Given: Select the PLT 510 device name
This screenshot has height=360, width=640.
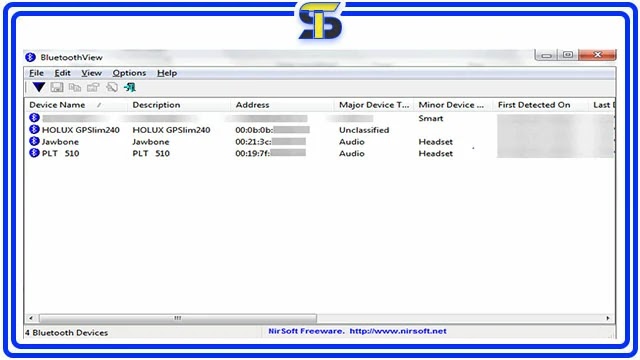Looking at the screenshot, I should (x=60, y=153).
